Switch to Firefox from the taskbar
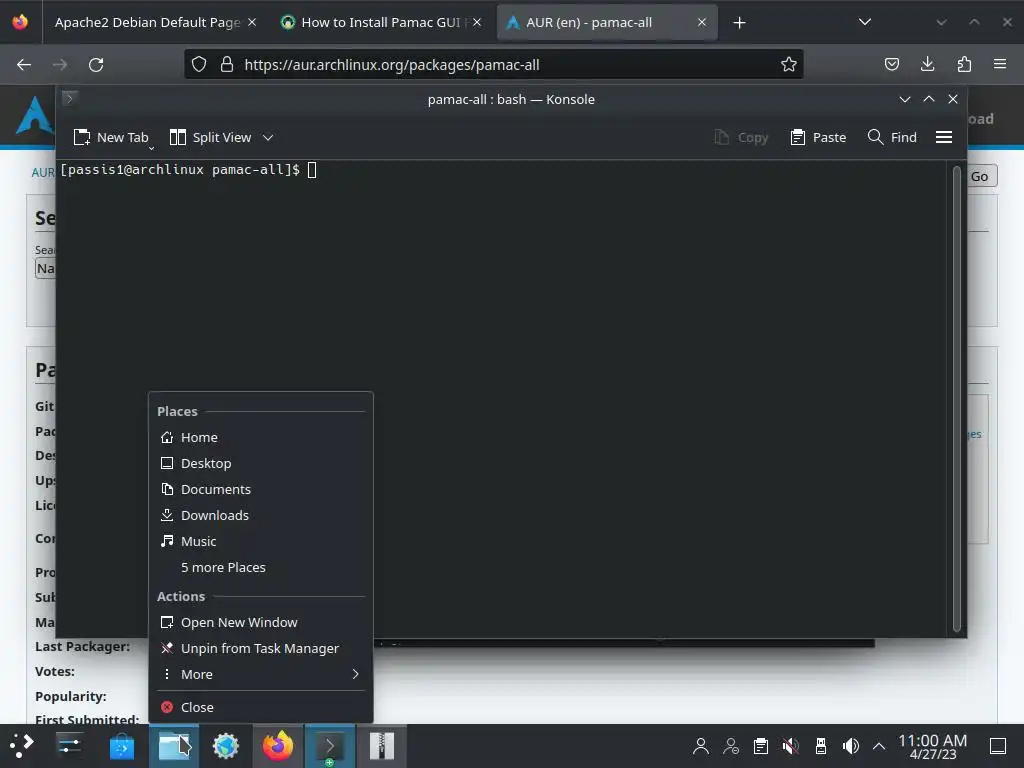The width and height of the screenshot is (1024, 768). [x=278, y=746]
